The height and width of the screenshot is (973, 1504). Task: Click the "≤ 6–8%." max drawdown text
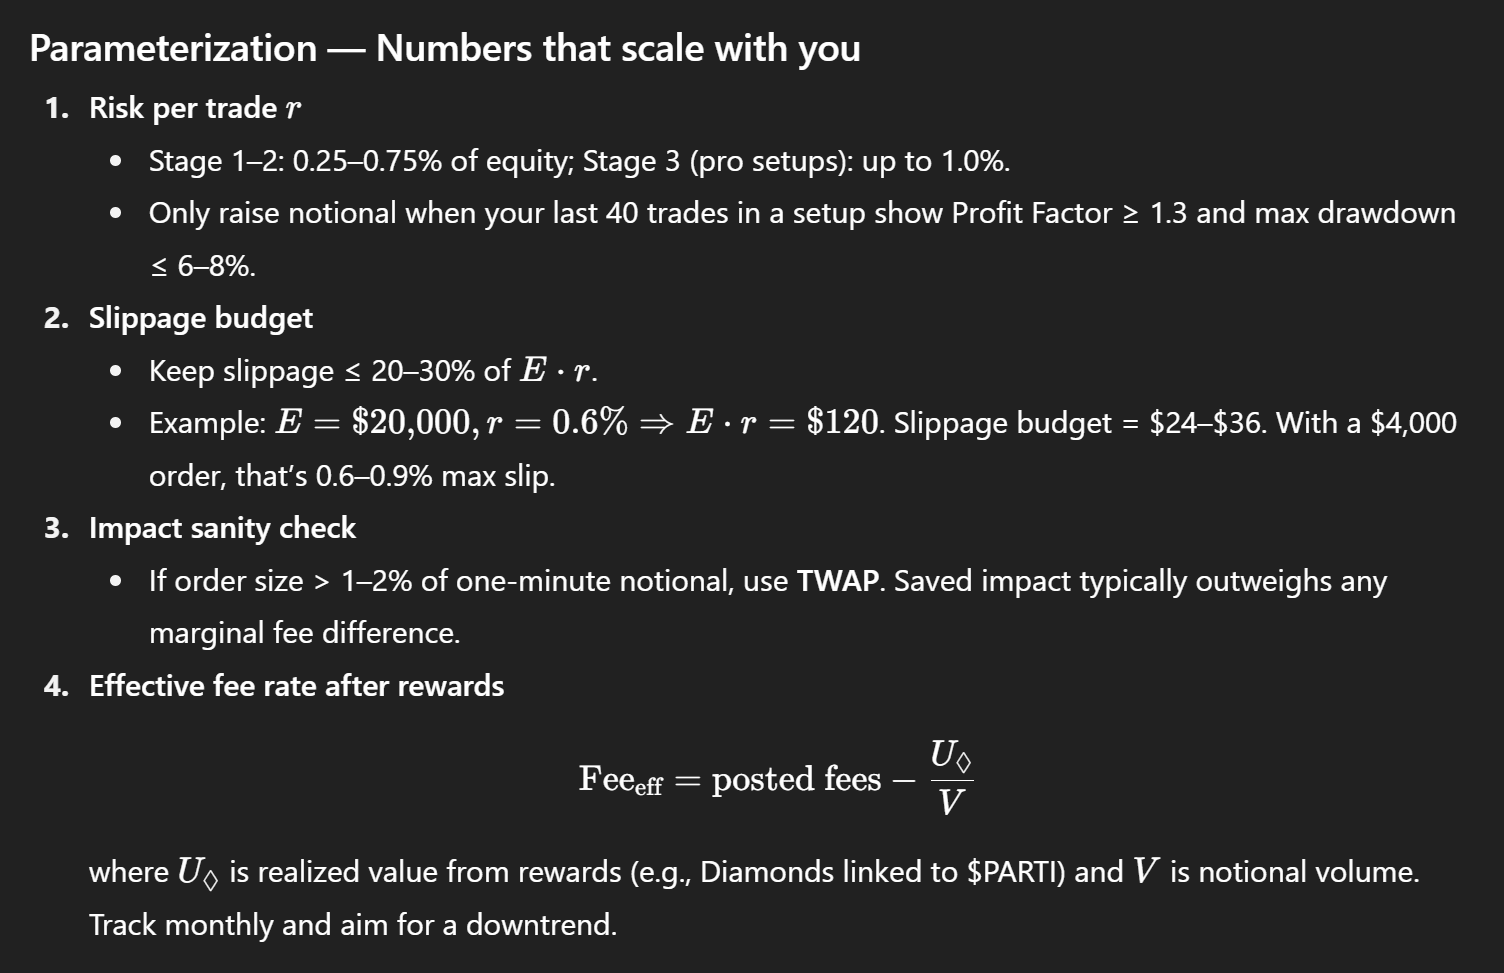click(203, 266)
